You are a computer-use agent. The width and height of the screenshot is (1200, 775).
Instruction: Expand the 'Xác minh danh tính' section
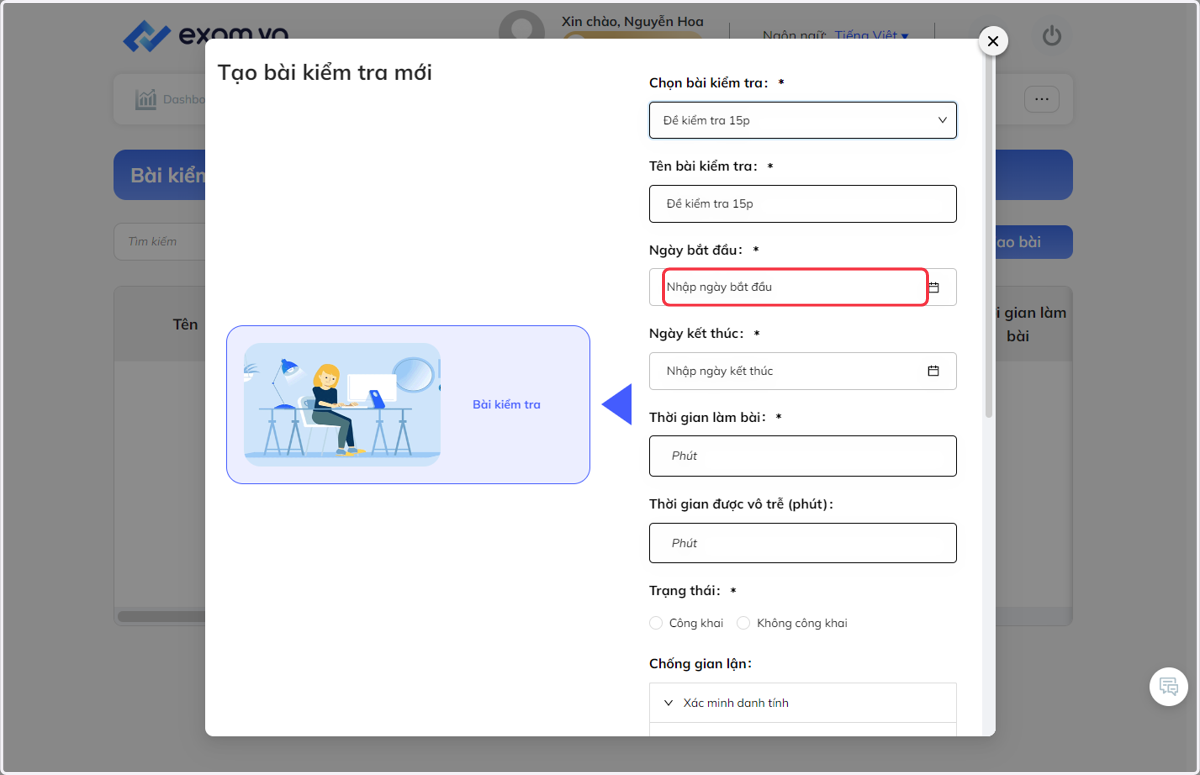(803, 703)
